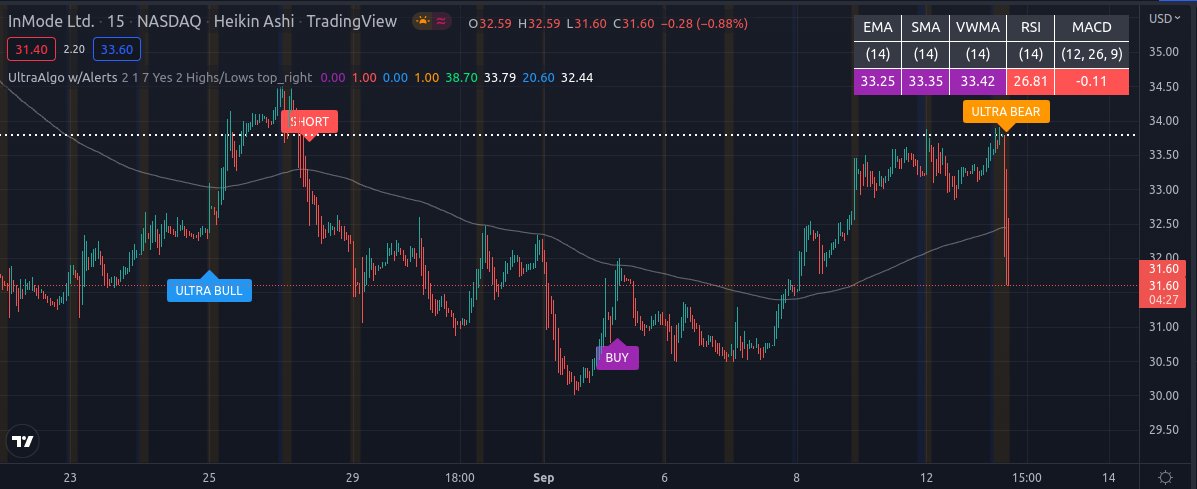Click the 15:00 label on time axis
1197x489 pixels.
click(x=1026, y=478)
